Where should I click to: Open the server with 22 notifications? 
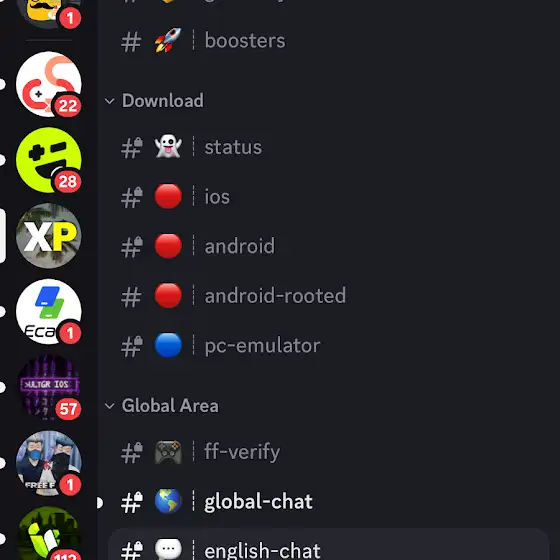pyautogui.click(x=49, y=84)
